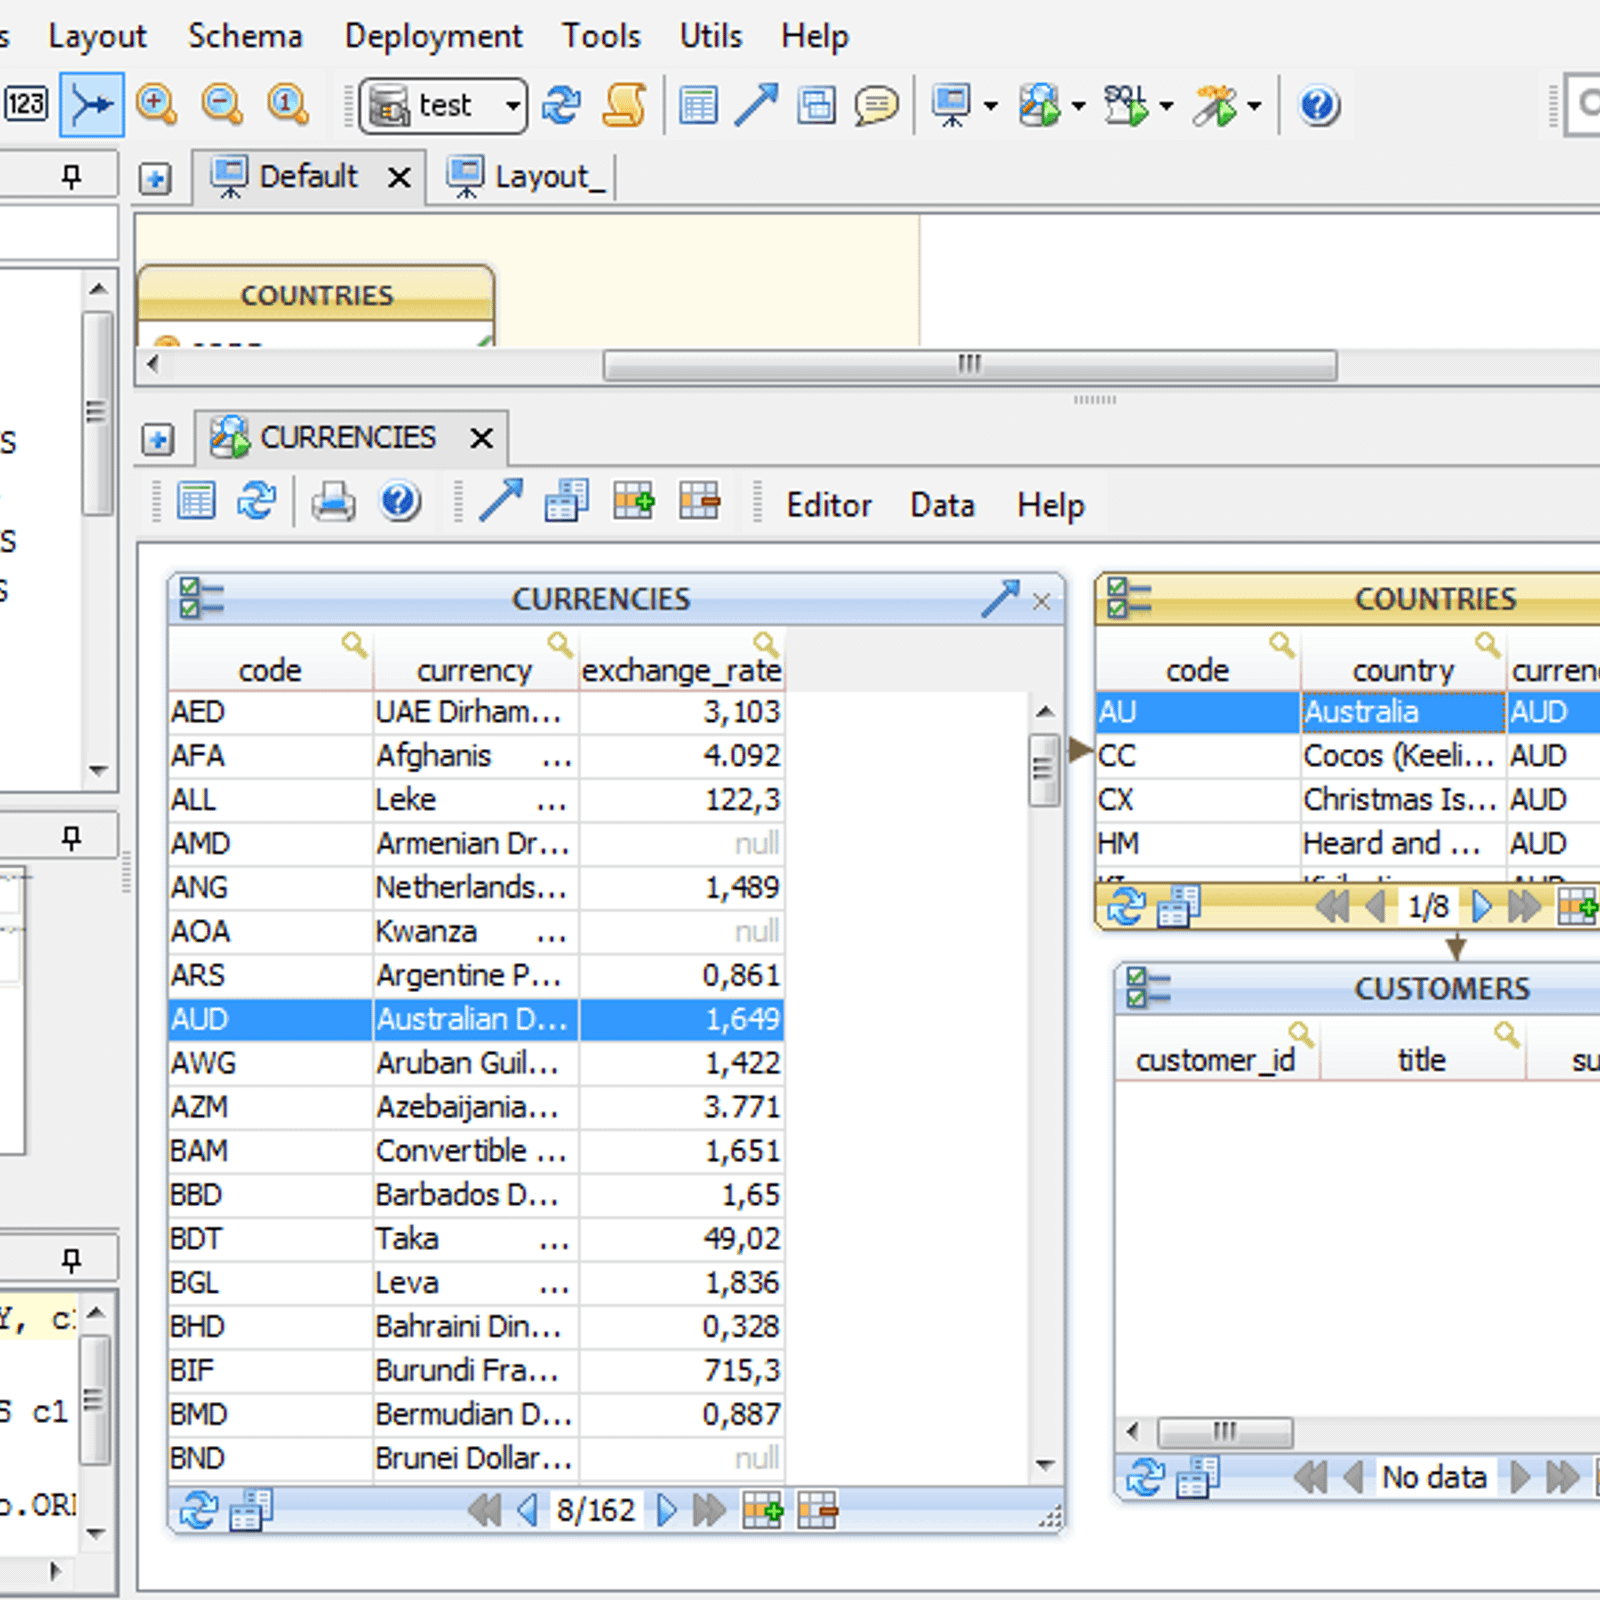Click the group tables icon in main toolbar
The height and width of the screenshot is (1600, 1600).
(x=817, y=104)
